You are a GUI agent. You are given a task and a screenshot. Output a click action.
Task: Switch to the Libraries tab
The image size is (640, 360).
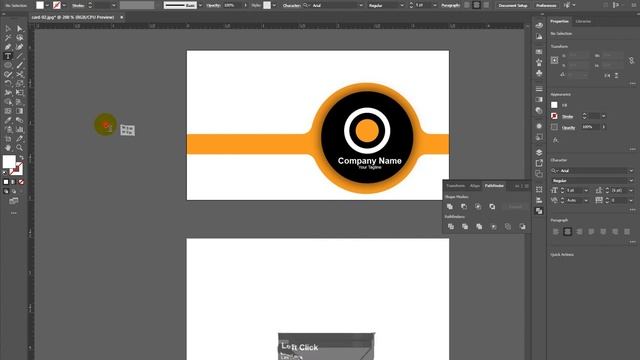click(583, 21)
